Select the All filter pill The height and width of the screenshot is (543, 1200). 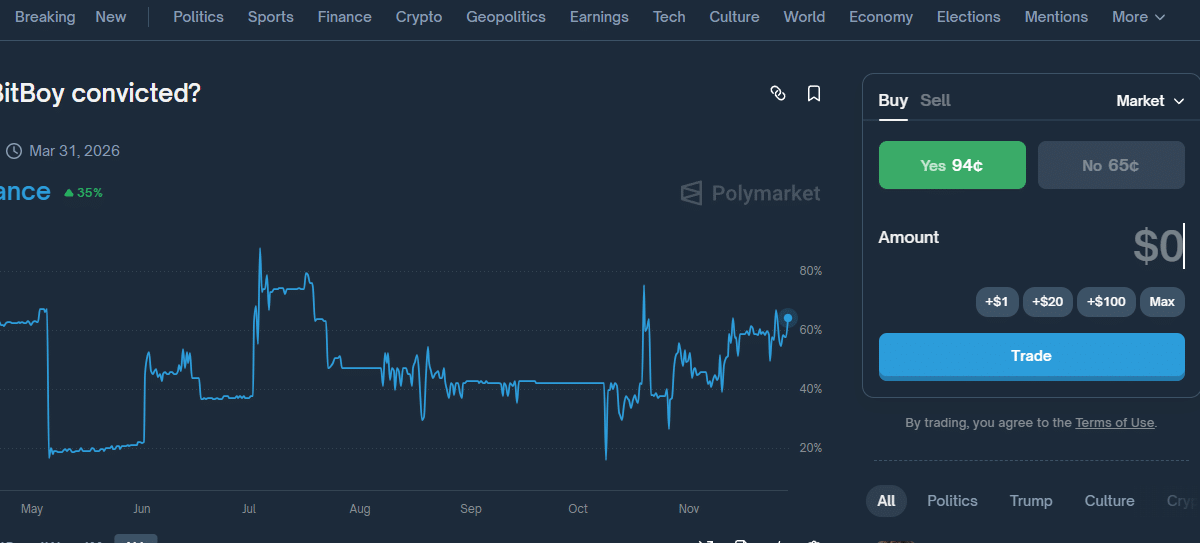click(x=886, y=501)
